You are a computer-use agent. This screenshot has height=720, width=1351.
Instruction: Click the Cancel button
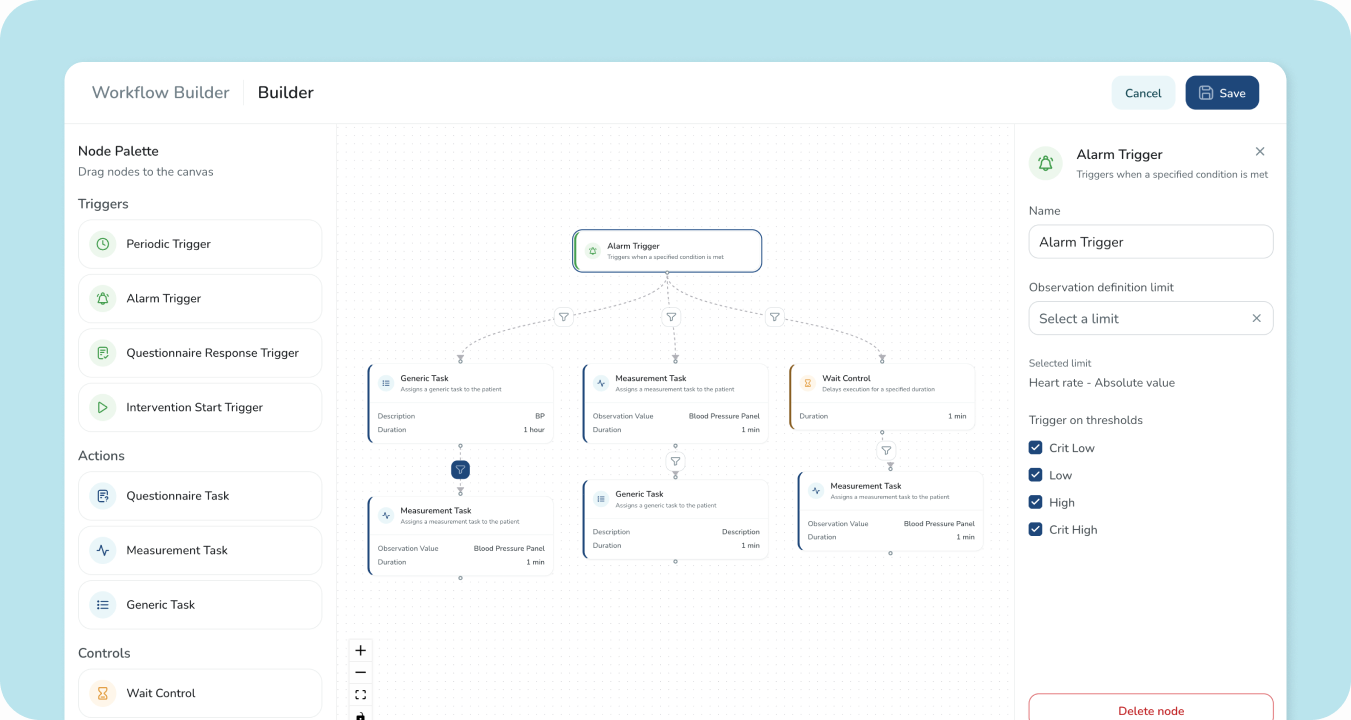click(1143, 93)
